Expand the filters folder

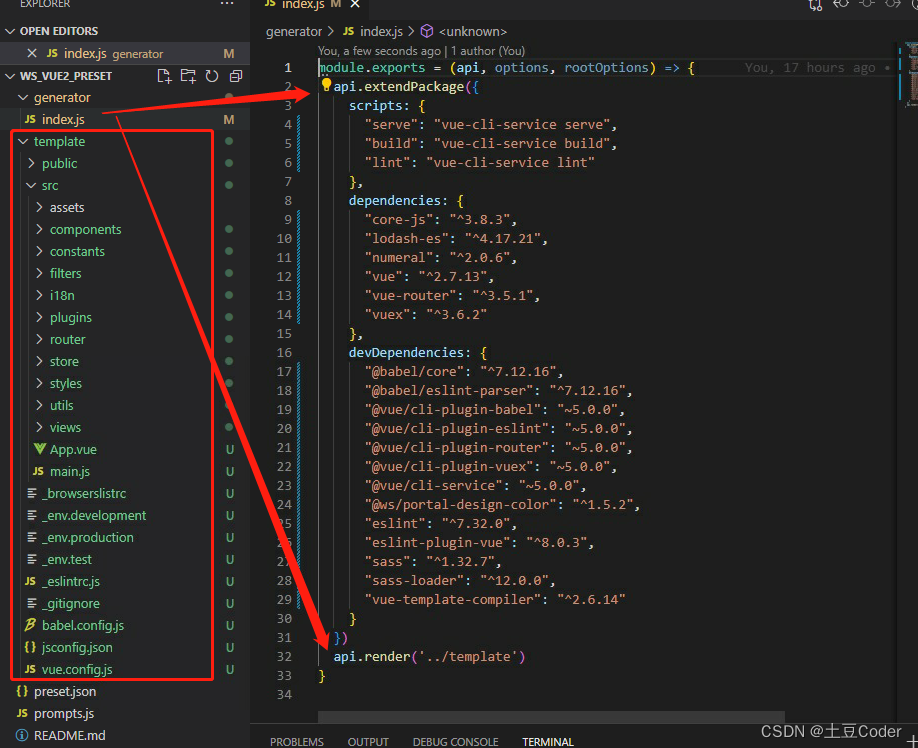[x=39, y=273]
